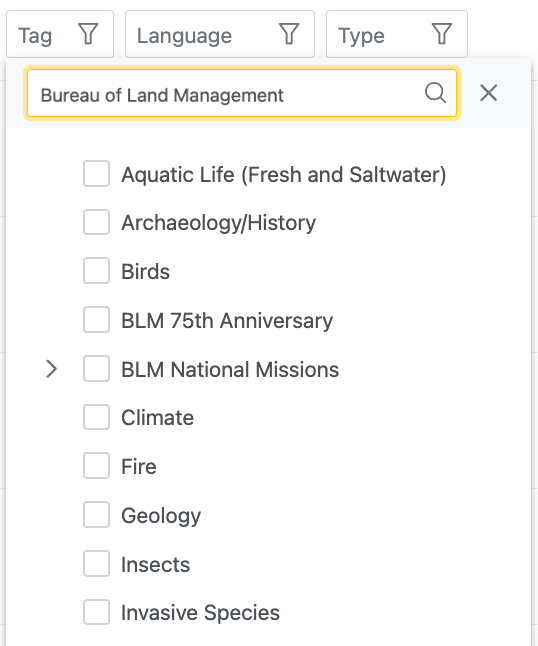Open the Language filter dropdown
538x646 pixels.
tap(220, 34)
